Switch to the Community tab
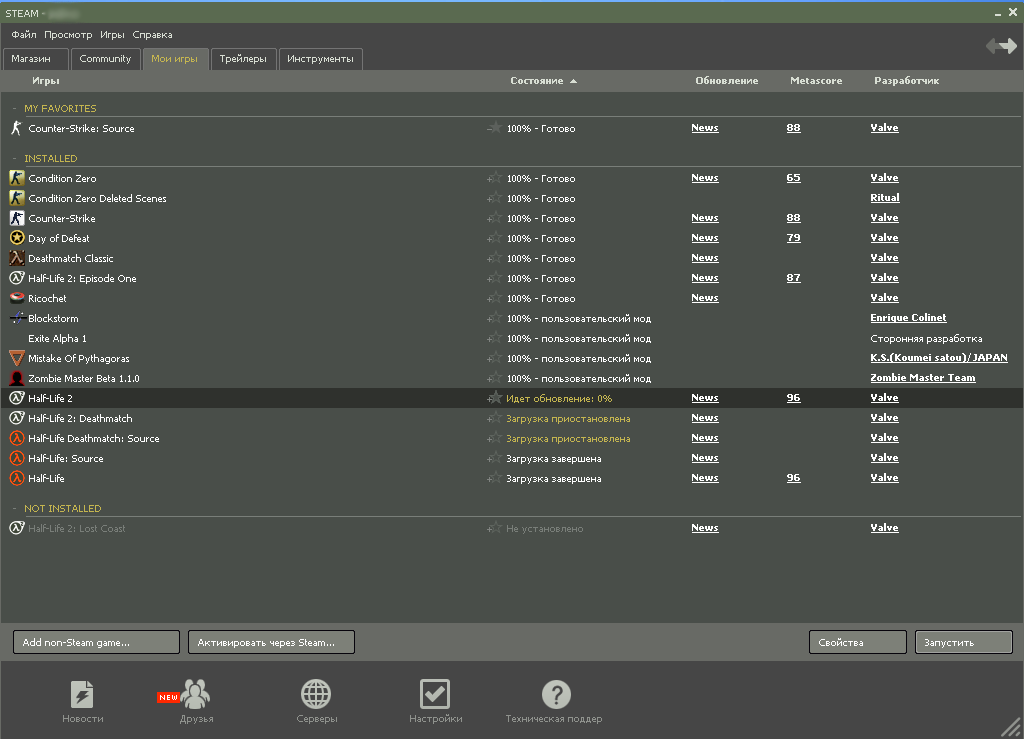The image size is (1024, 739). tap(105, 59)
